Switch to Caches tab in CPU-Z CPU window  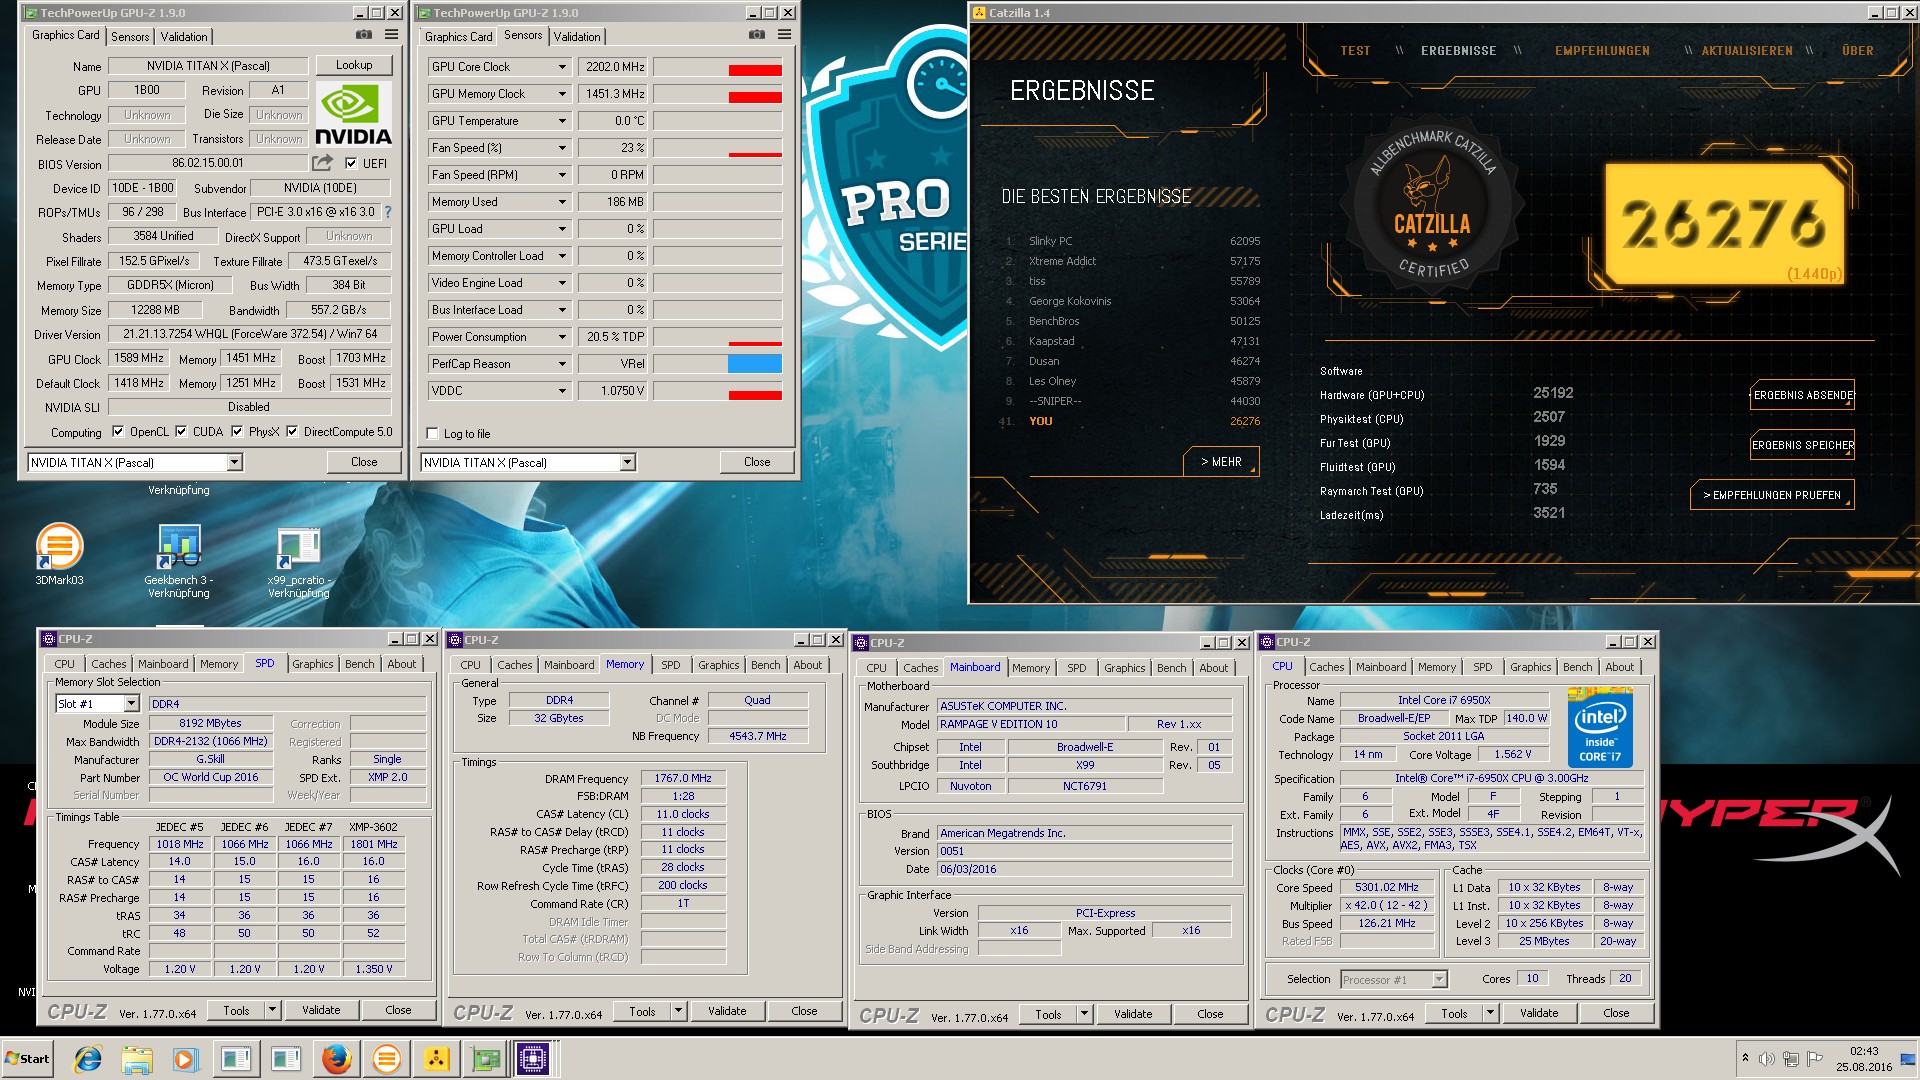pyautogui.click(x=1326, y=667)
